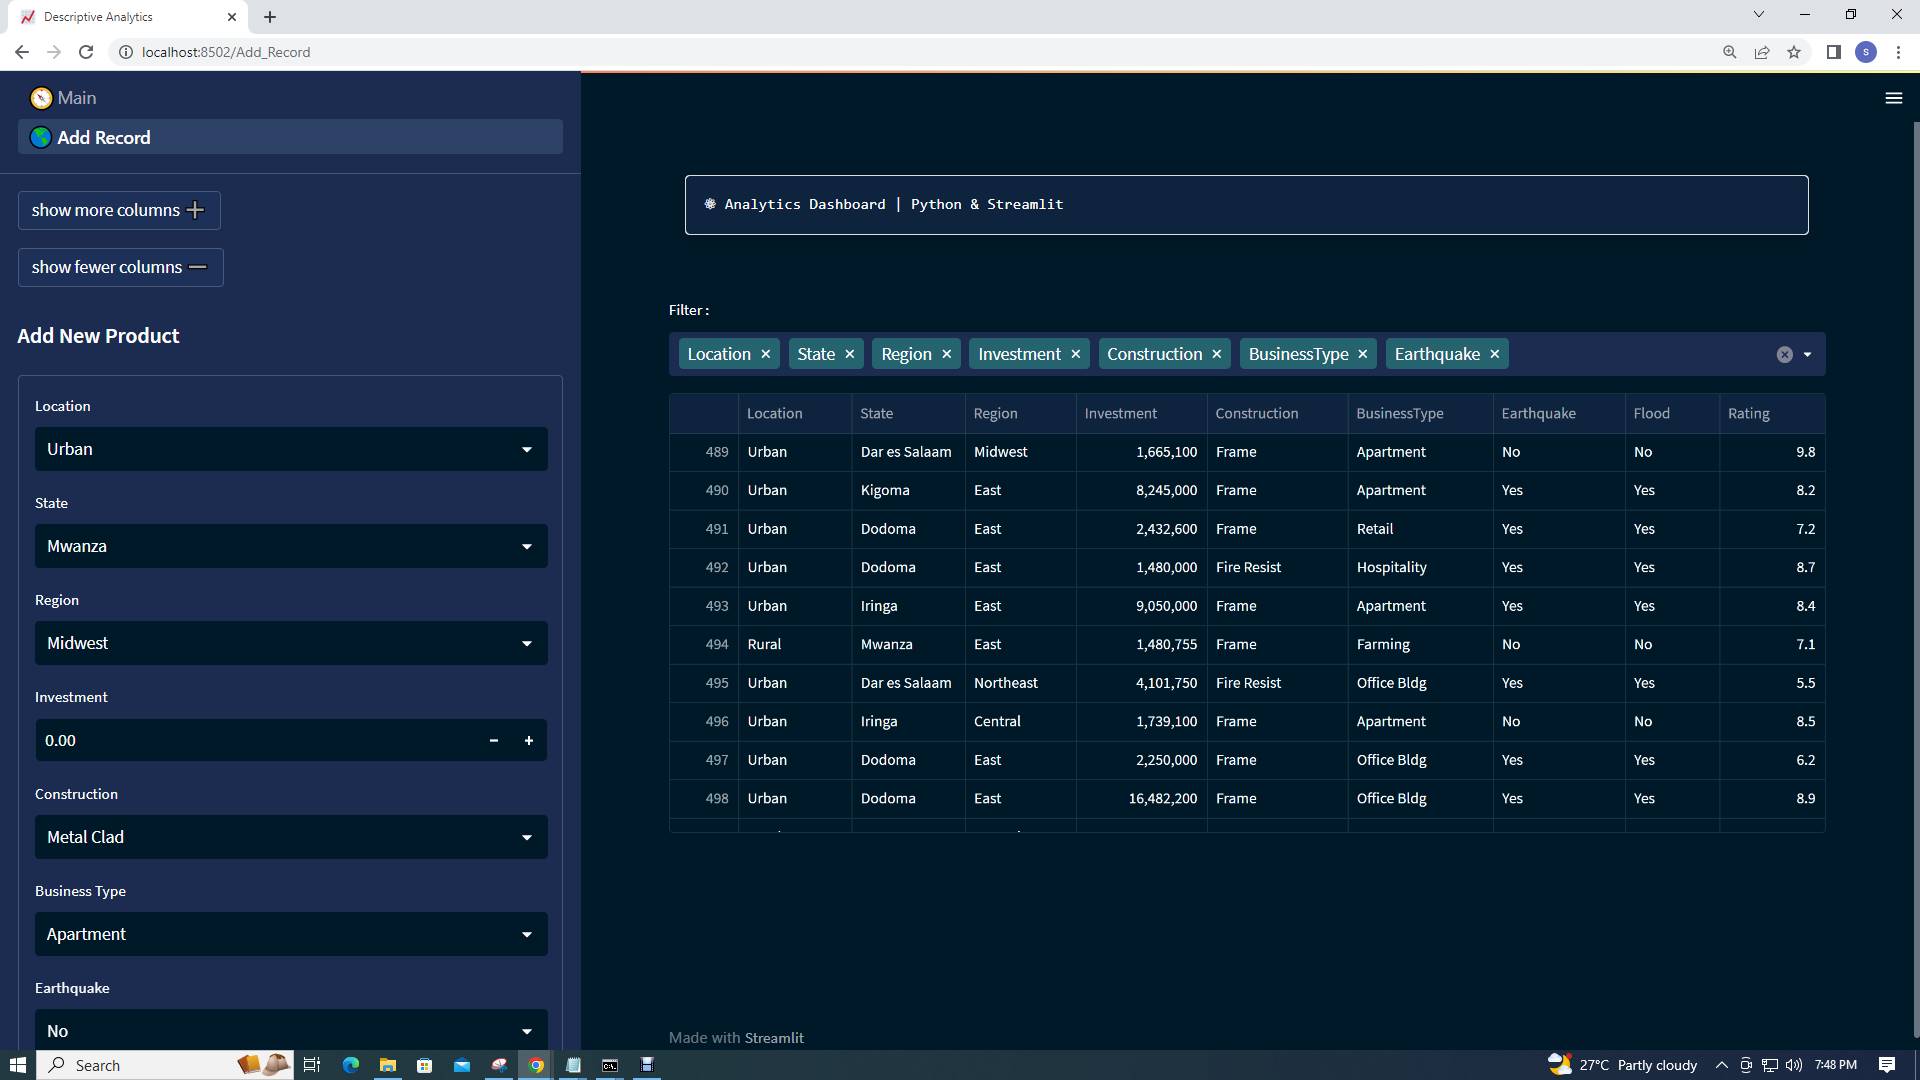Viewport: 1920px width, 1080px height.
Task: Click the show more columns button
Action: pyautogui.click(x=118, y=210)
